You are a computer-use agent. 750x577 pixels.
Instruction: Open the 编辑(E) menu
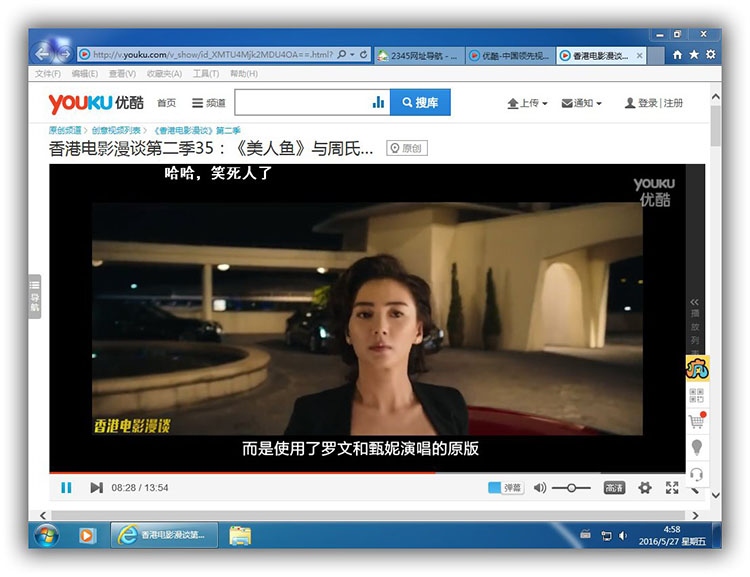tap(85, 74)
